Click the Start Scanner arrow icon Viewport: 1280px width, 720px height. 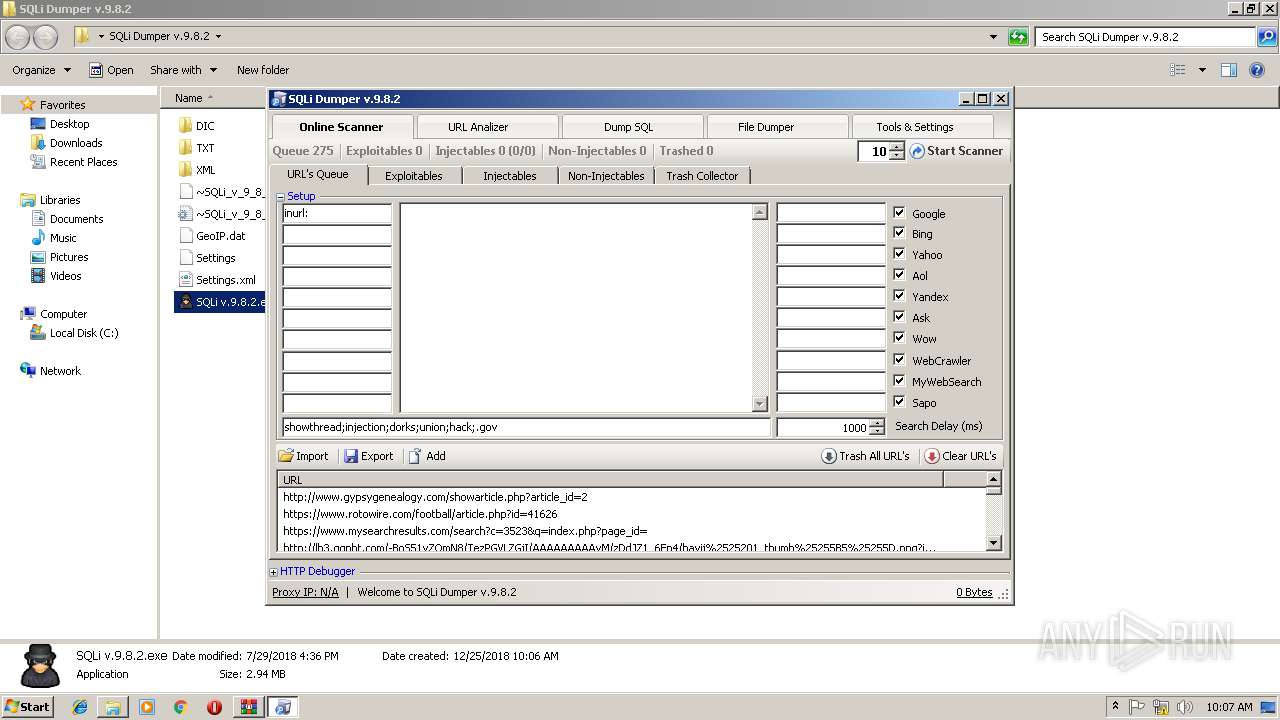(917, 151)
